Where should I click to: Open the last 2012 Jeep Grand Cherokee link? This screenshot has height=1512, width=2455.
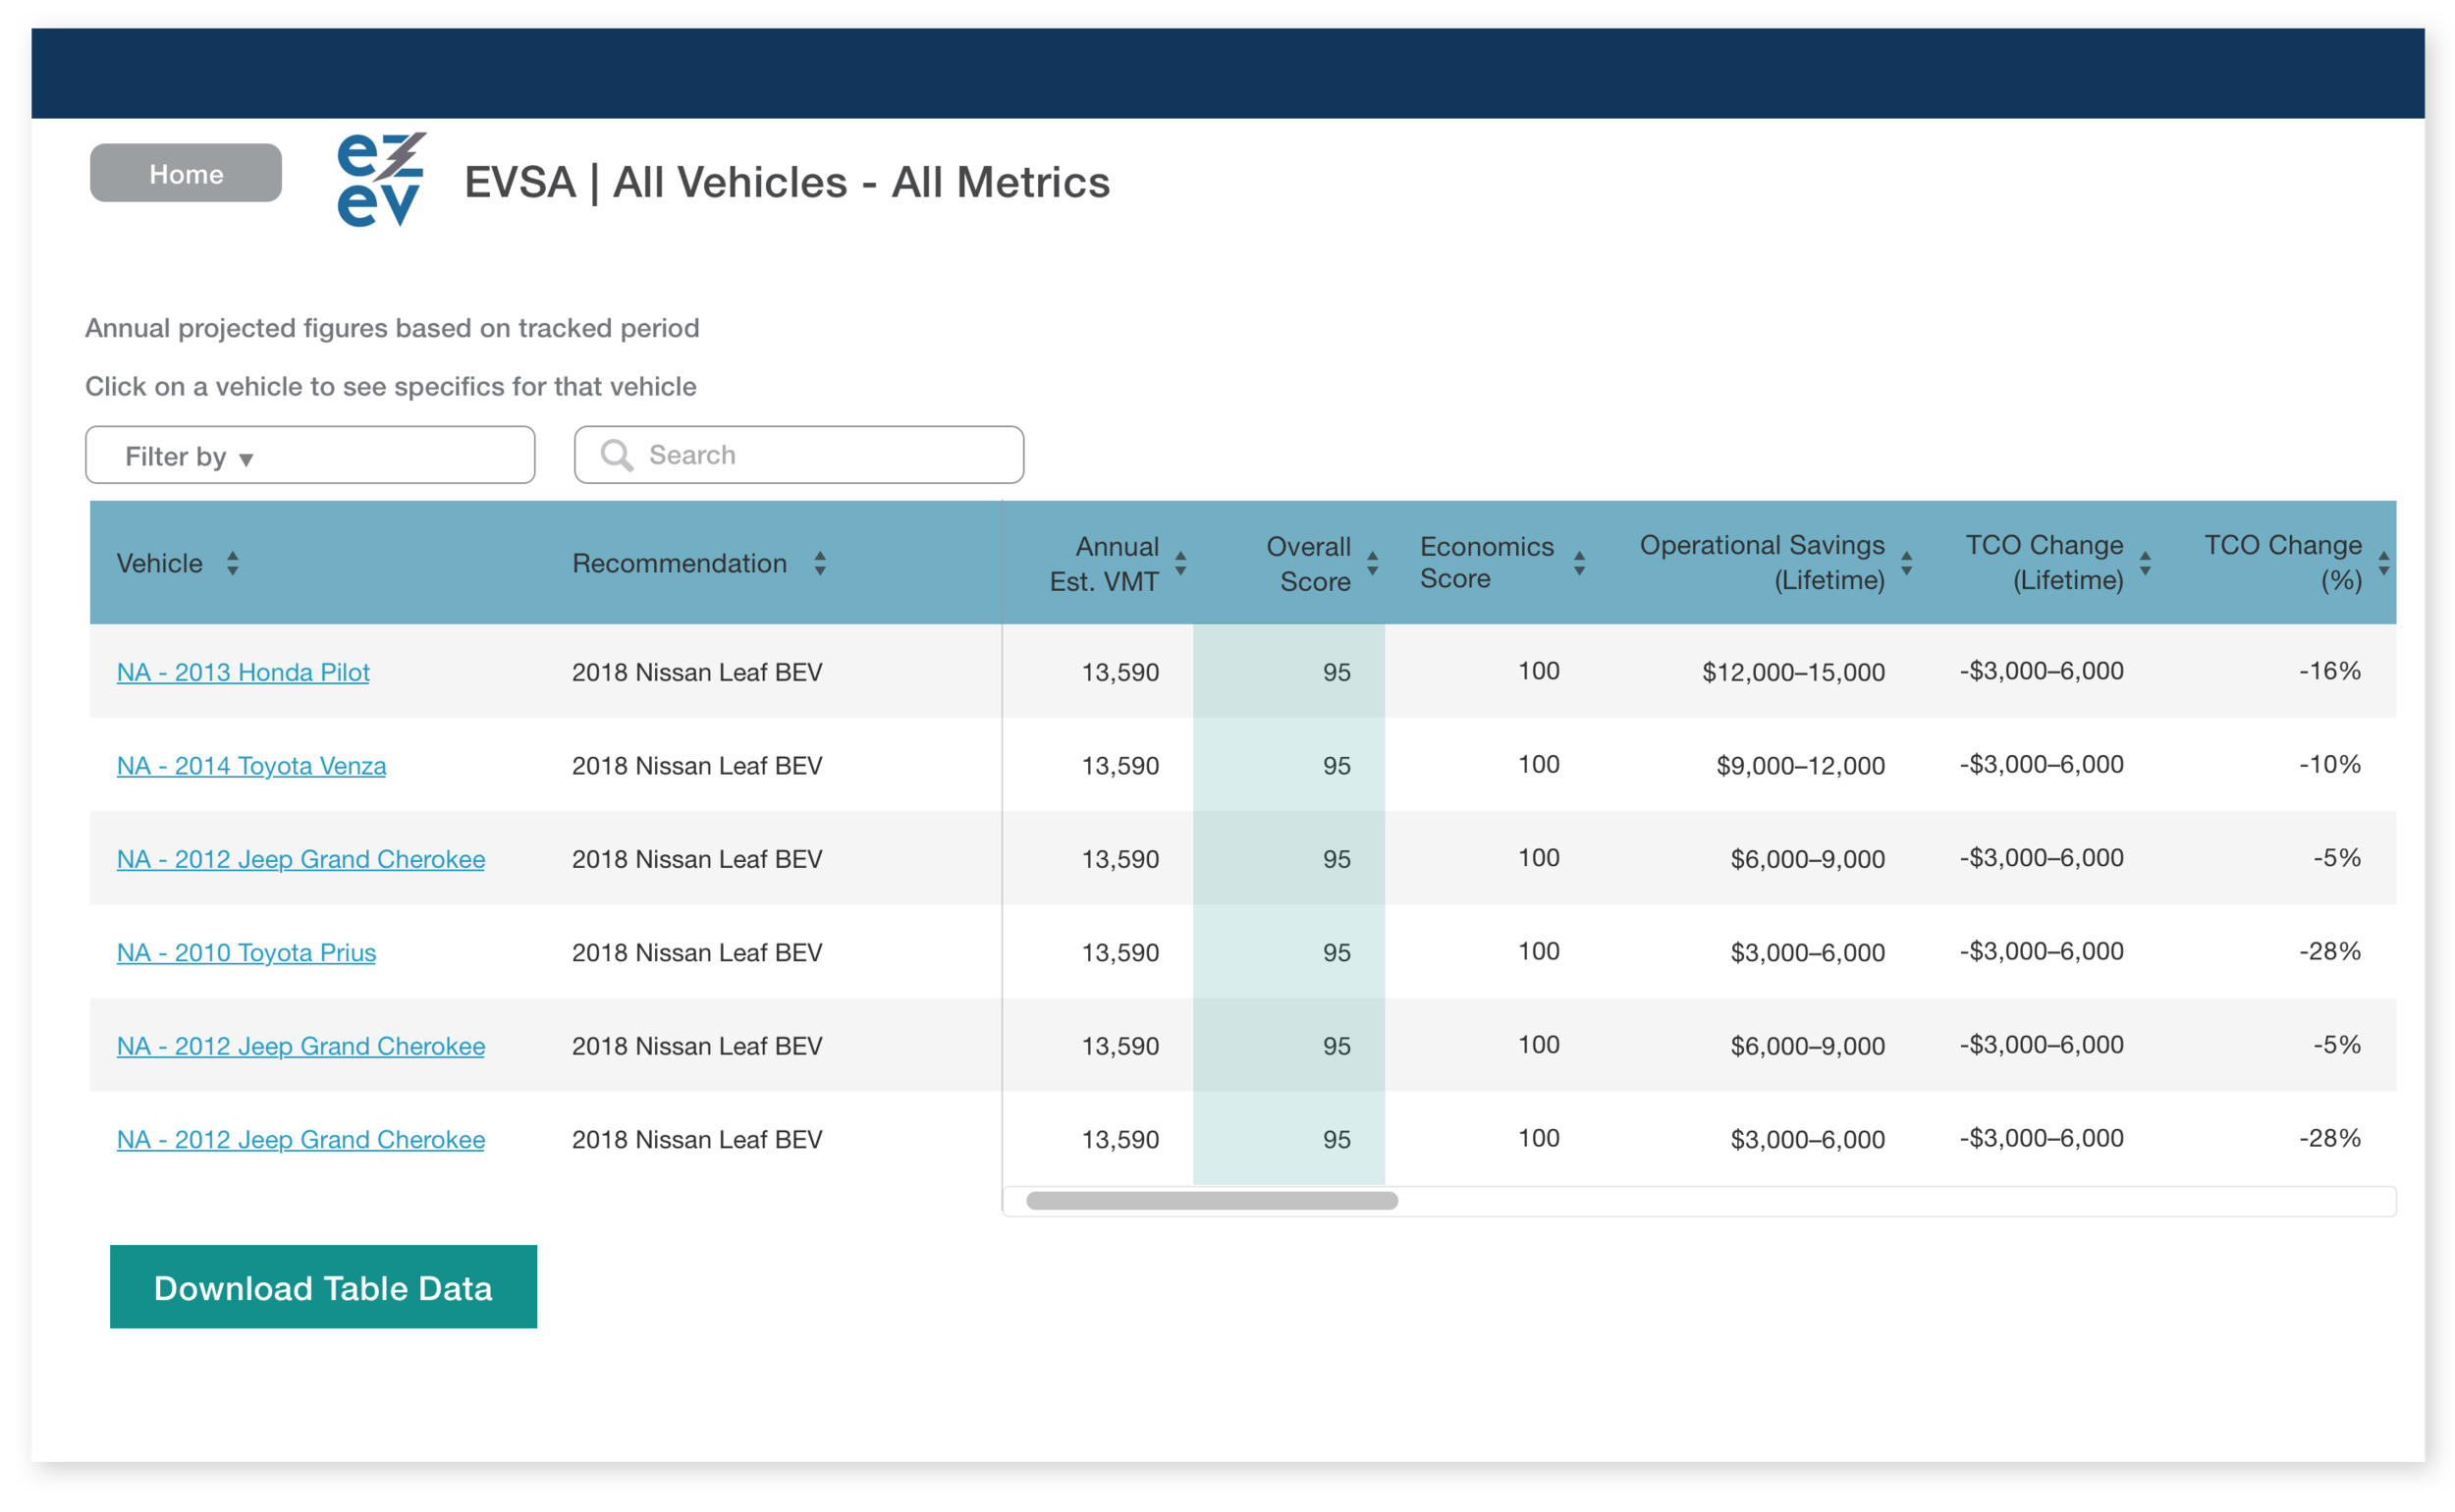point(301,1140)
